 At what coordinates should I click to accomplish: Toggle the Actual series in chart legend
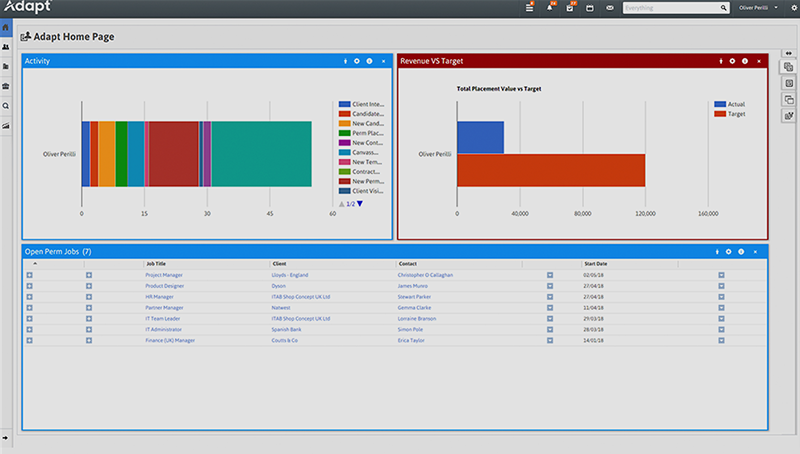732,104
